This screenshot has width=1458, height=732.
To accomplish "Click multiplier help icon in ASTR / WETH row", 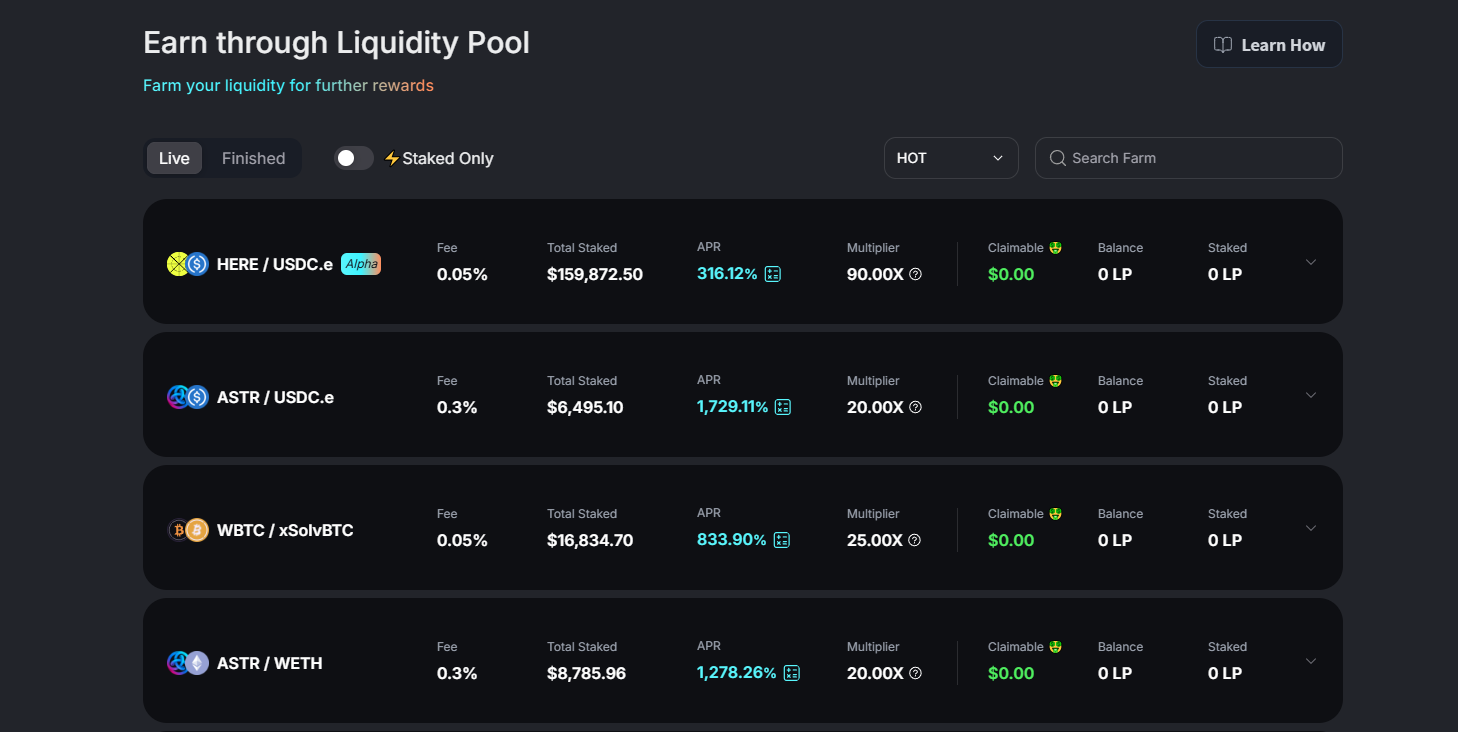I will (x=915, y=673).
